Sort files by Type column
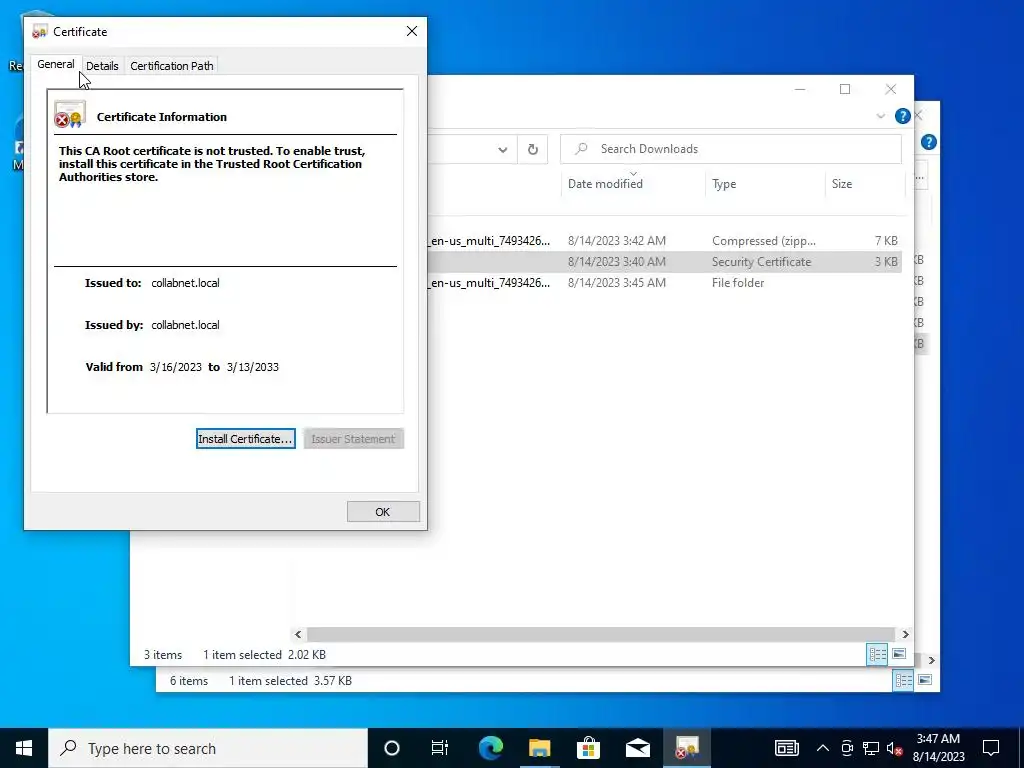The image size is (1024, 768). pos(724,184)
